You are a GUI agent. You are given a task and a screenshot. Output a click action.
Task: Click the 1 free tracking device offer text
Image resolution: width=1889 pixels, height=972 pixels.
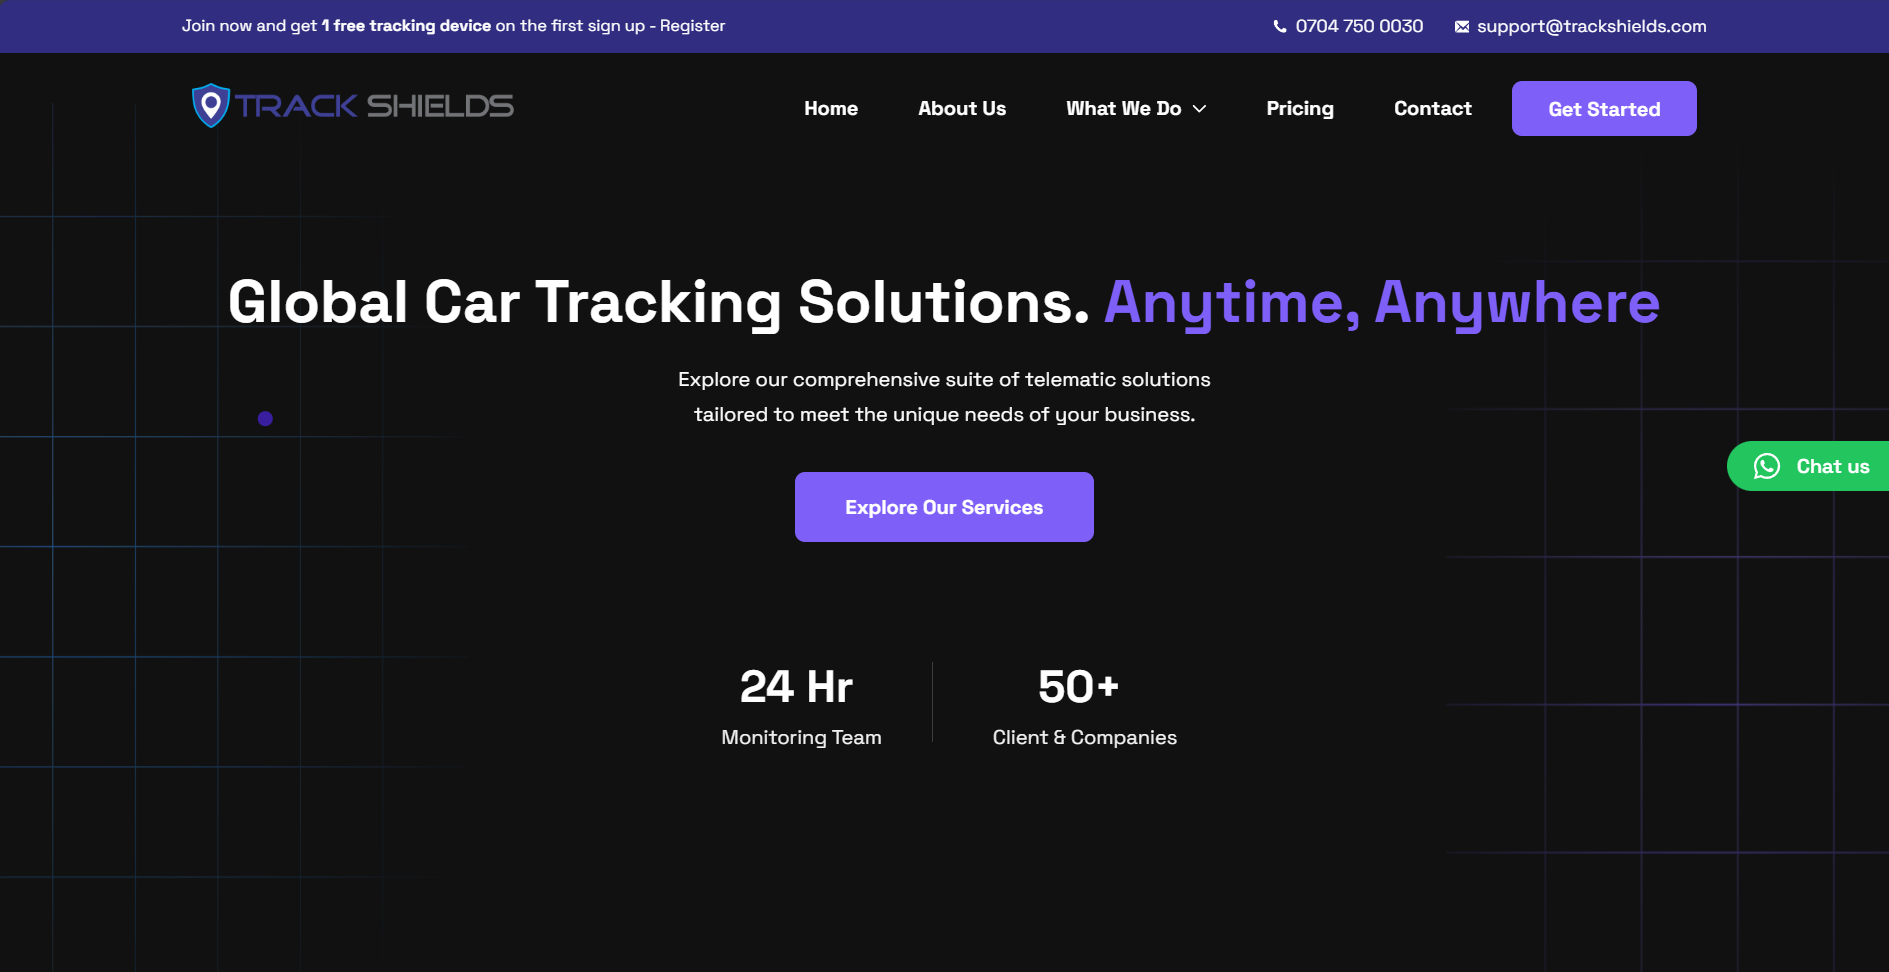click(405, 25)
